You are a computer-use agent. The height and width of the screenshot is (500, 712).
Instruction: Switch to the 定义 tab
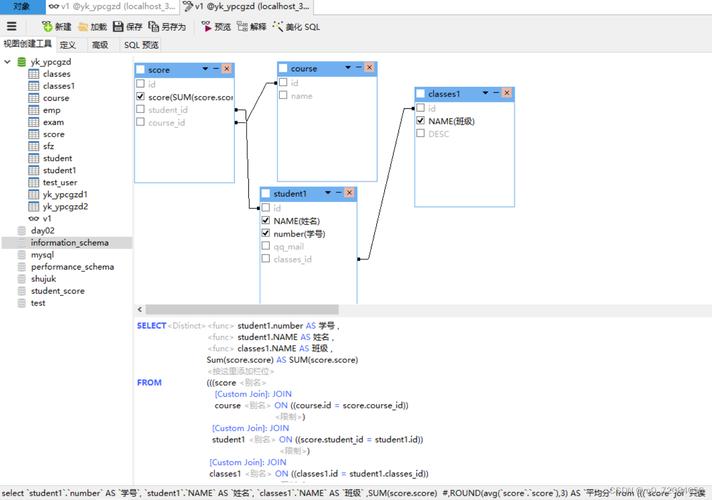coord(68,45)
